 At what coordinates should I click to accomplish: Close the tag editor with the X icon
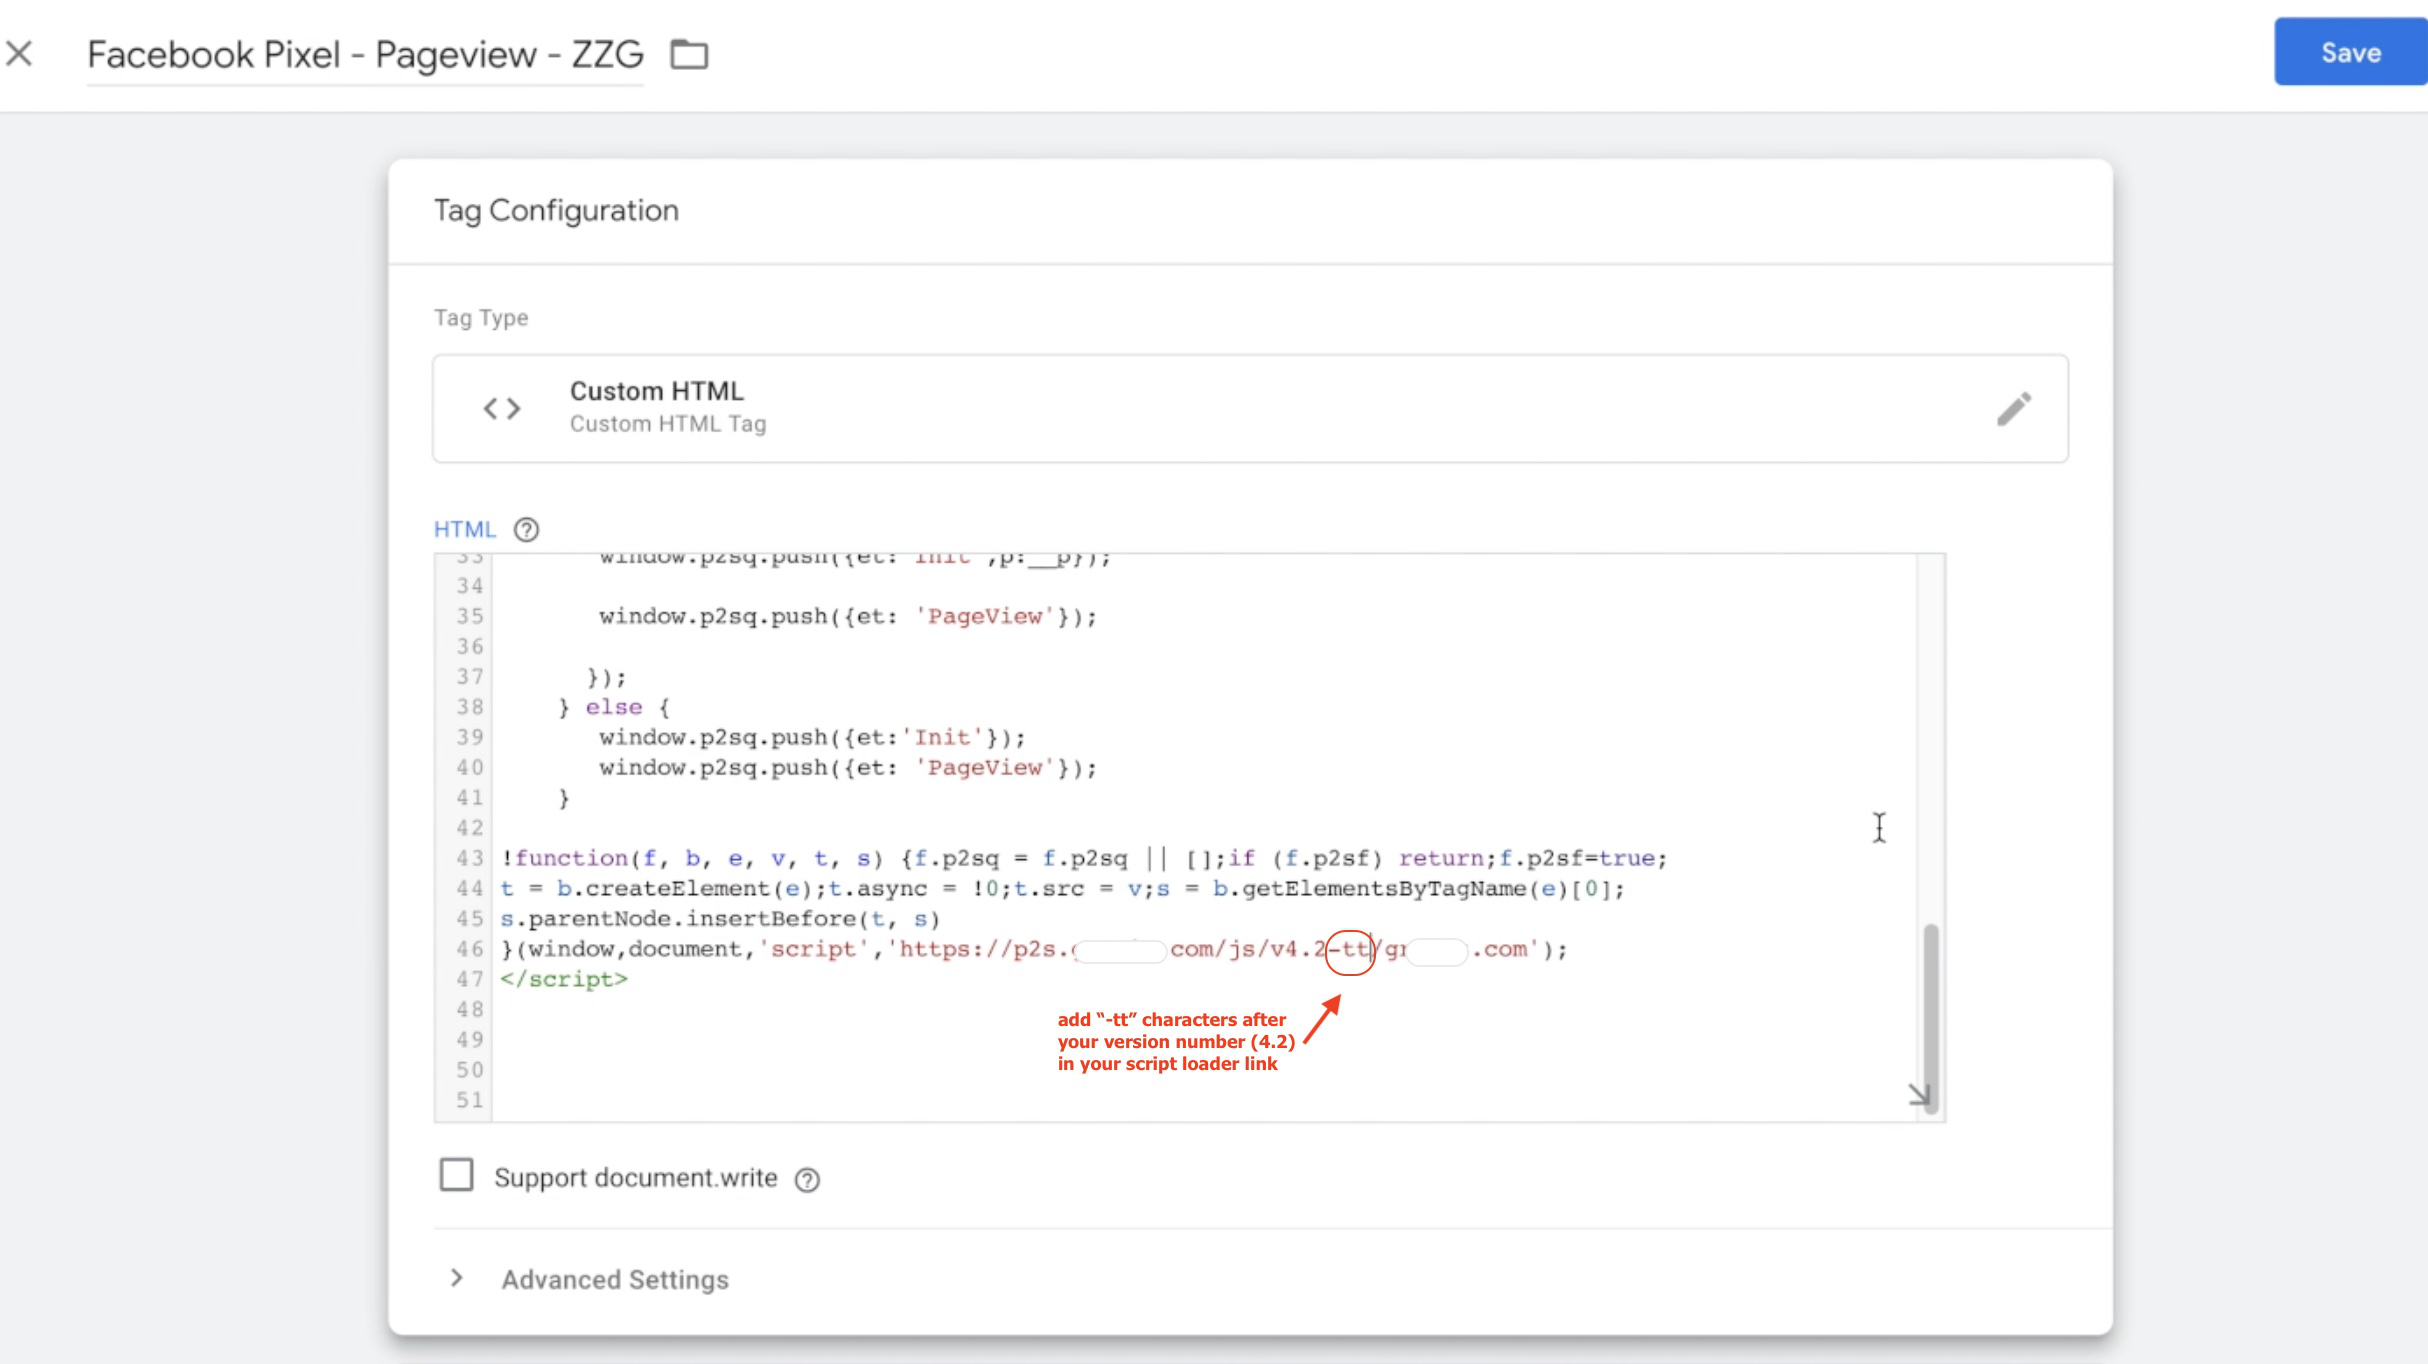pos(19,53)
